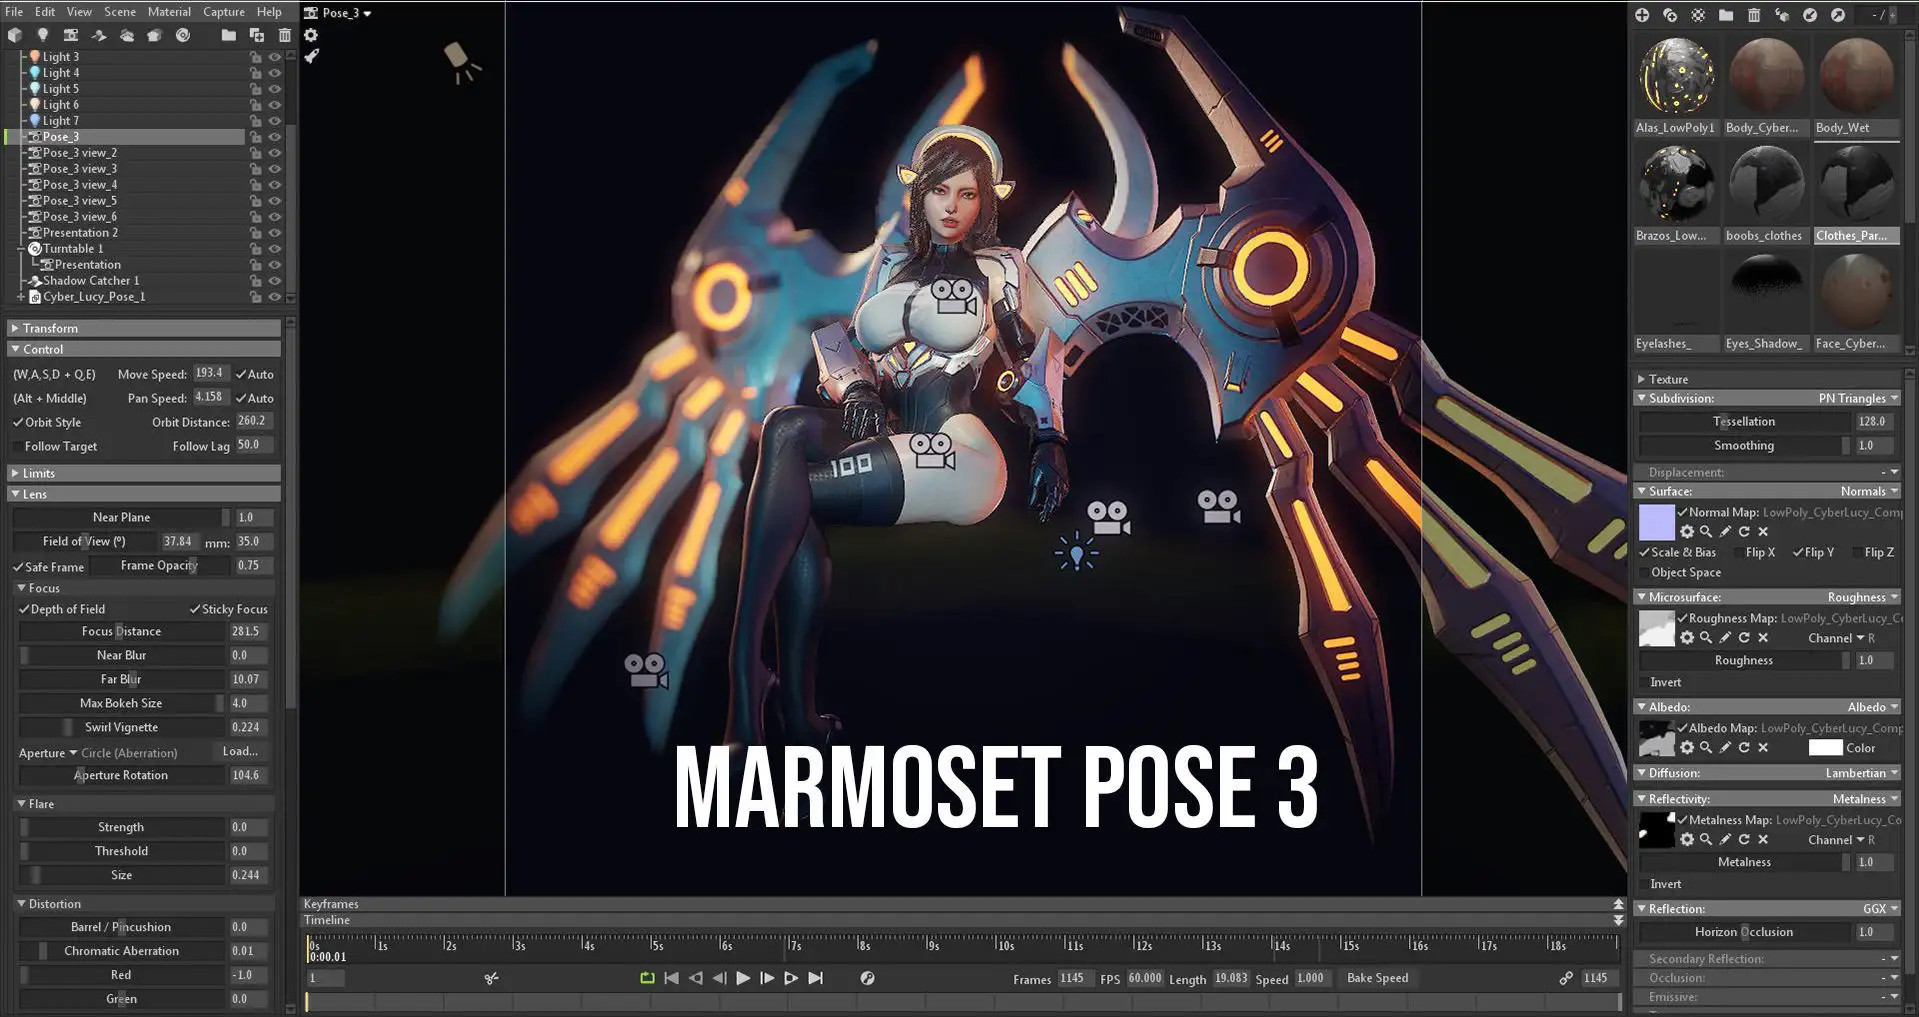Open Subdivision PN Triangles dropdown
The width and height of the screenshot is (1919, 1017).
(x=1858, y=398)
